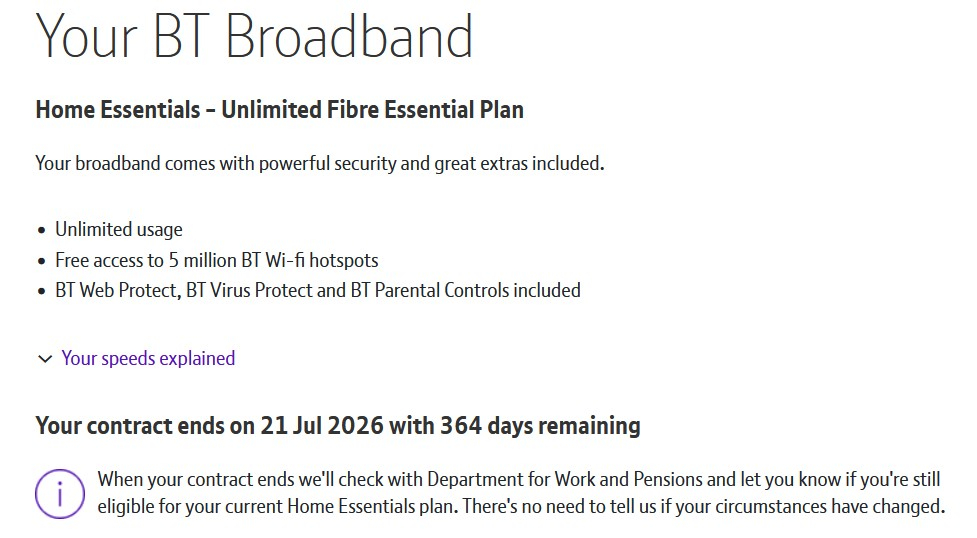Click the bullet dot before Unlimited usage

pyautogui.click(x=42, y=231)
